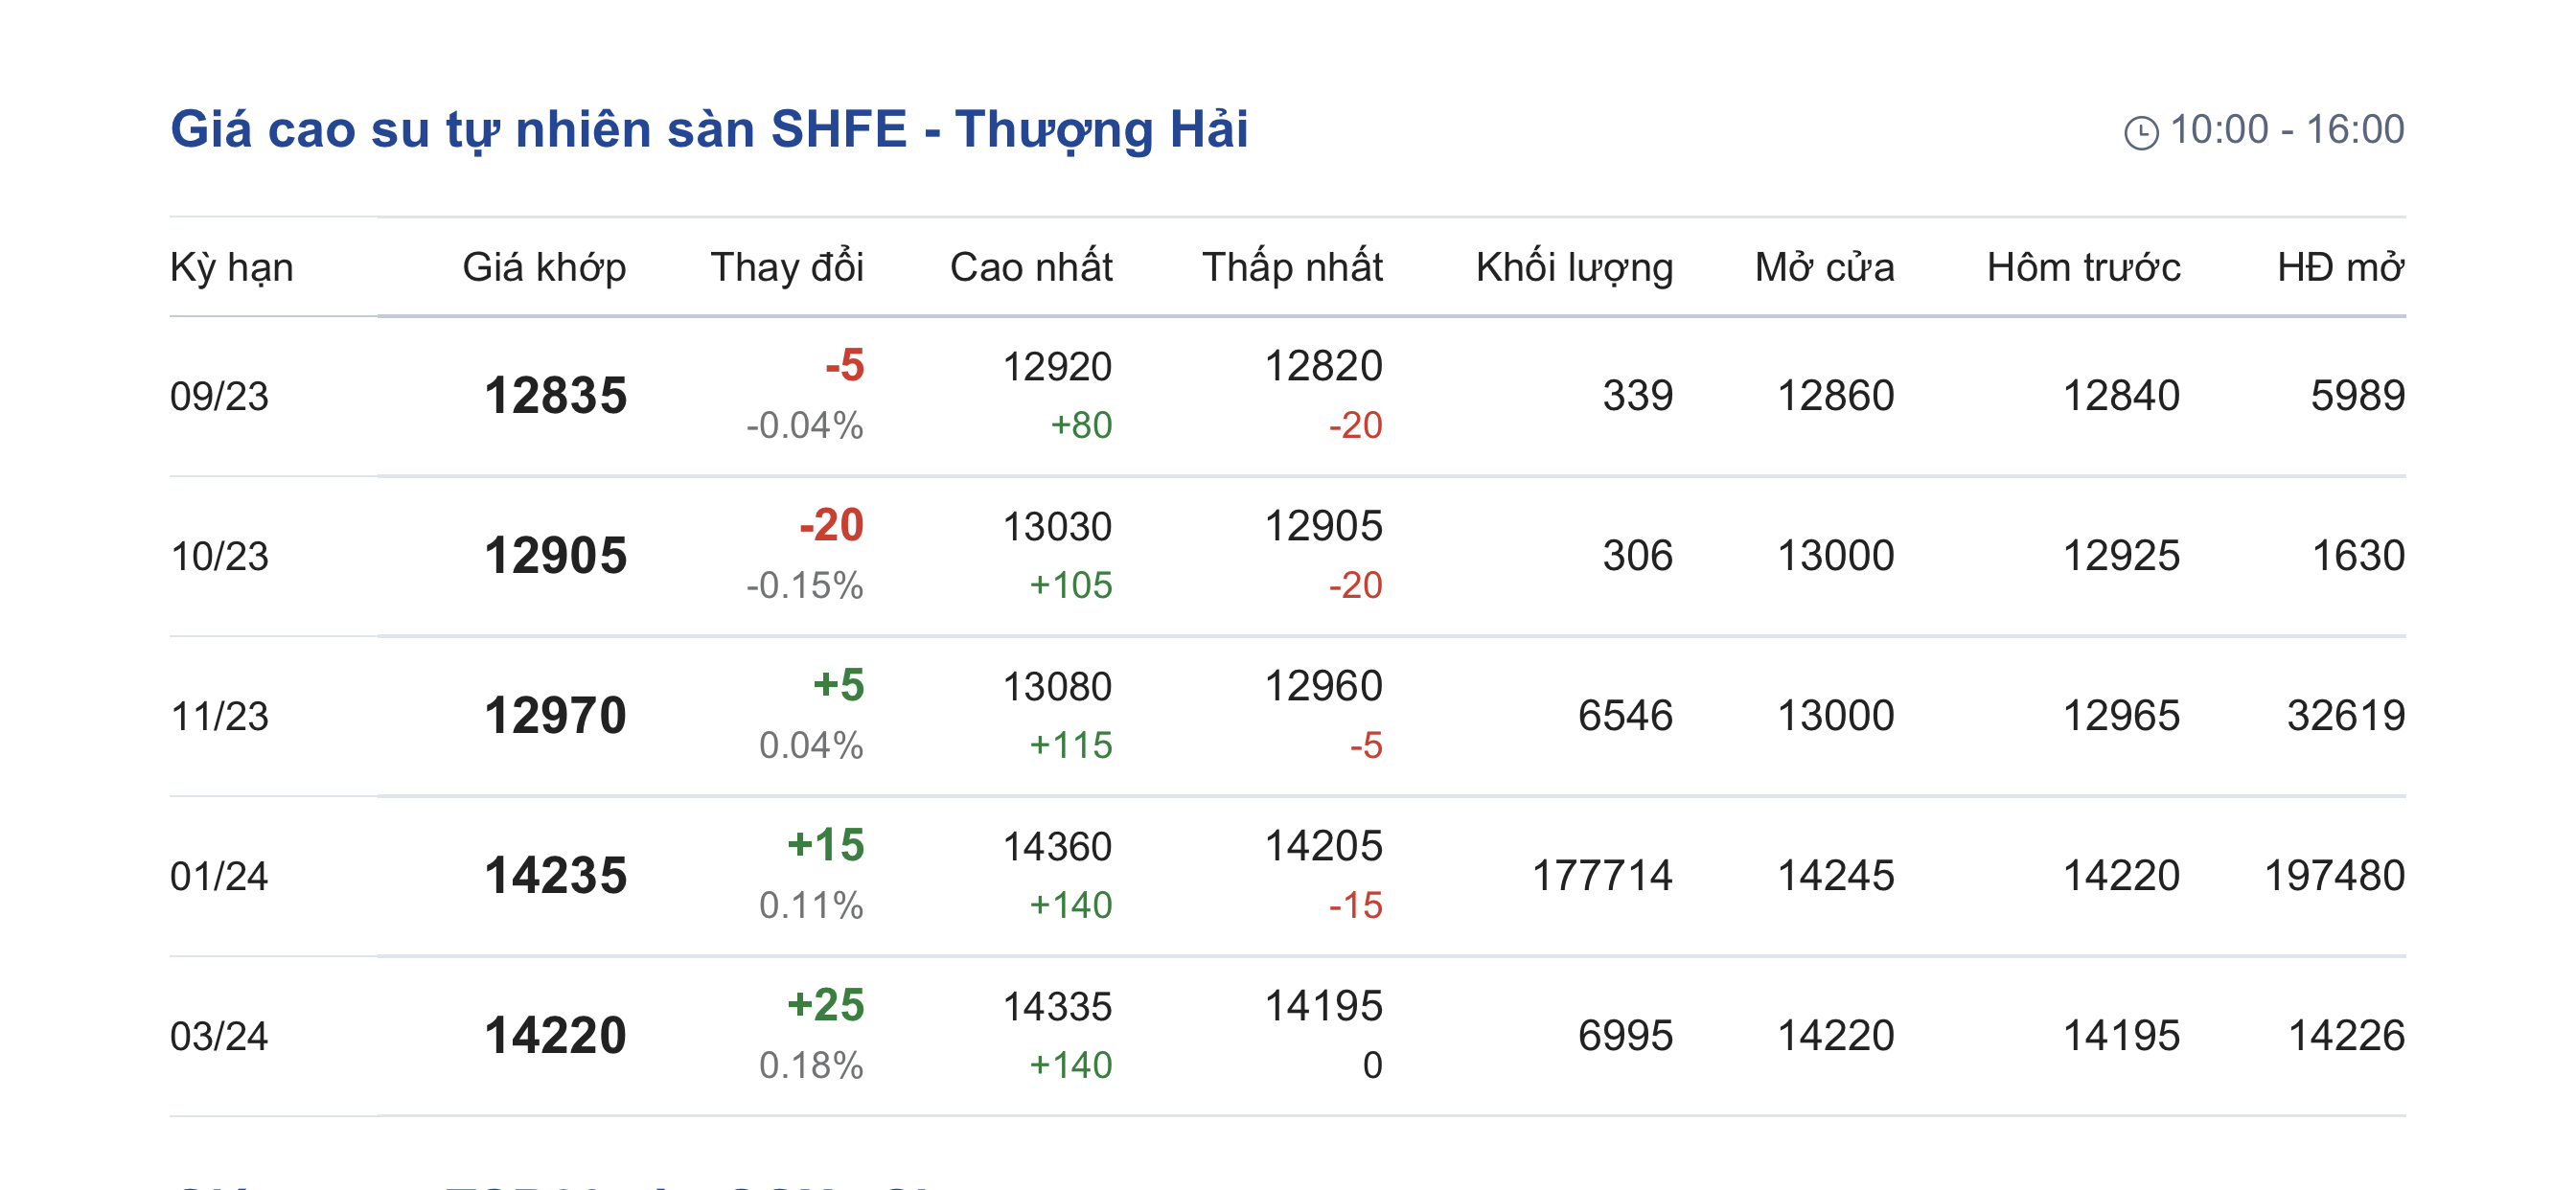Image resolution: width=2576 pixels, height=1190 pixels.
Task: Click the Khối lượng column header
Action: click(x=1574, y=268)
